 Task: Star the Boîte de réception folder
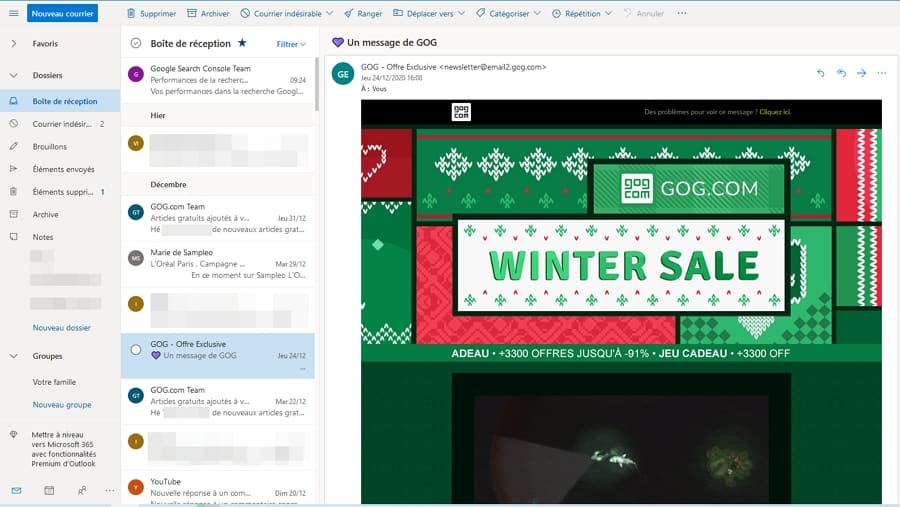click(241, 44)
